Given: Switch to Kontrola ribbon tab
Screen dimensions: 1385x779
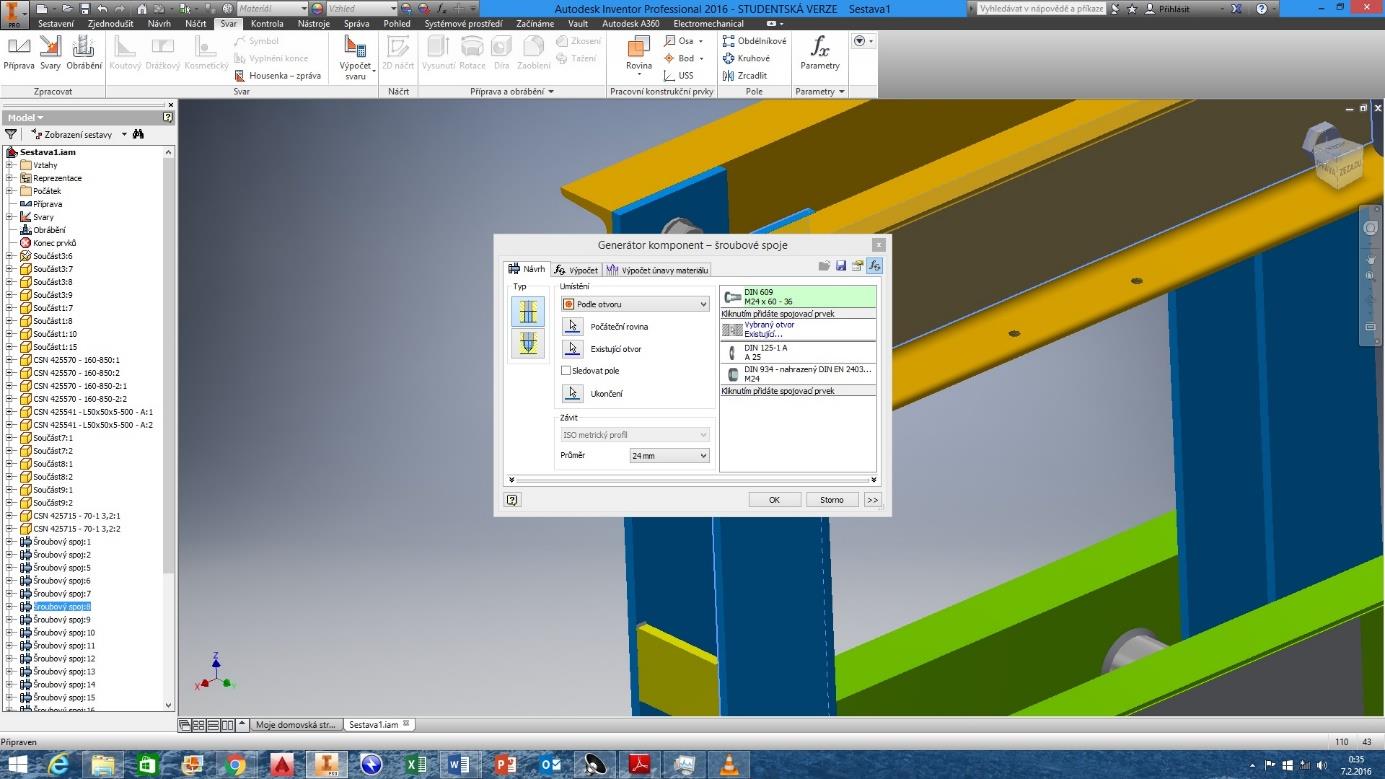Looking at the screenshot, I should [x=267, y=23].
